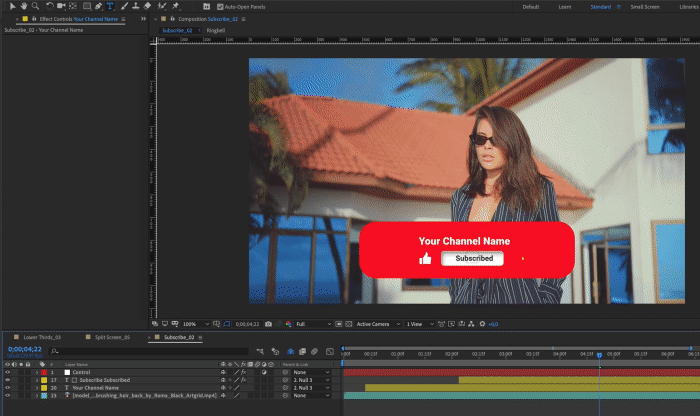Enable frame blending for timeline

302,352
